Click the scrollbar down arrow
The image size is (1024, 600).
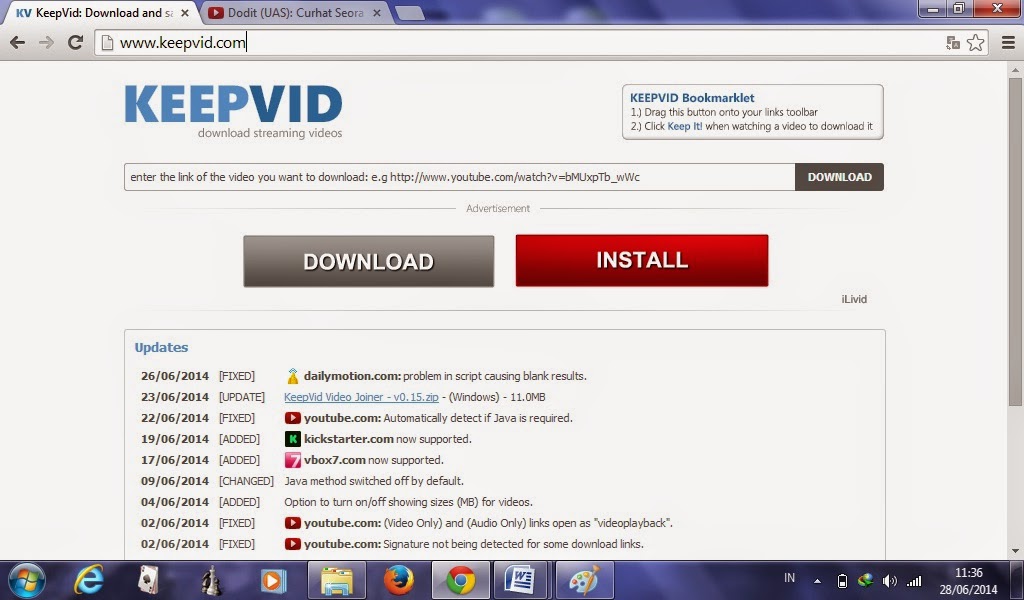tap(1016, 551)
